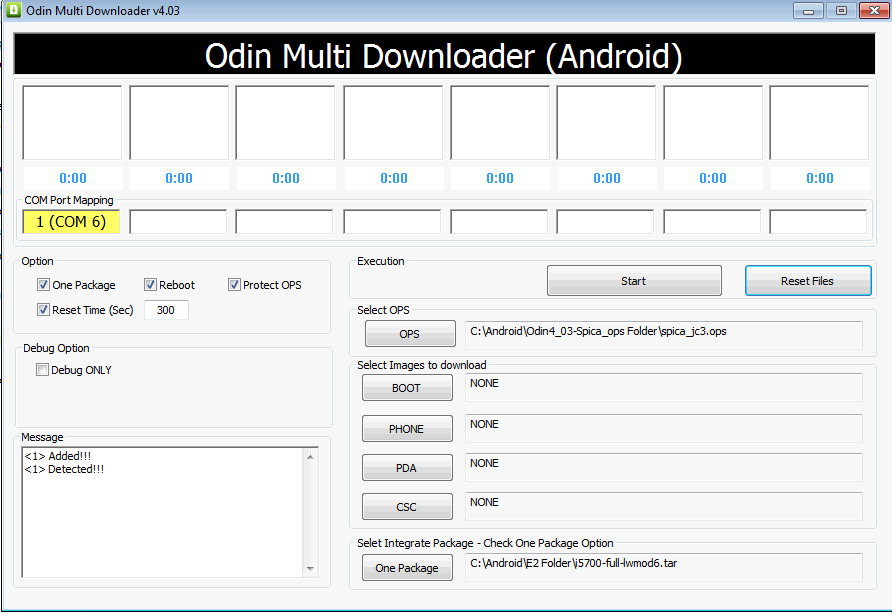Click the CSC image button
The image size is (892, 613).
click(x=407, y=506)
